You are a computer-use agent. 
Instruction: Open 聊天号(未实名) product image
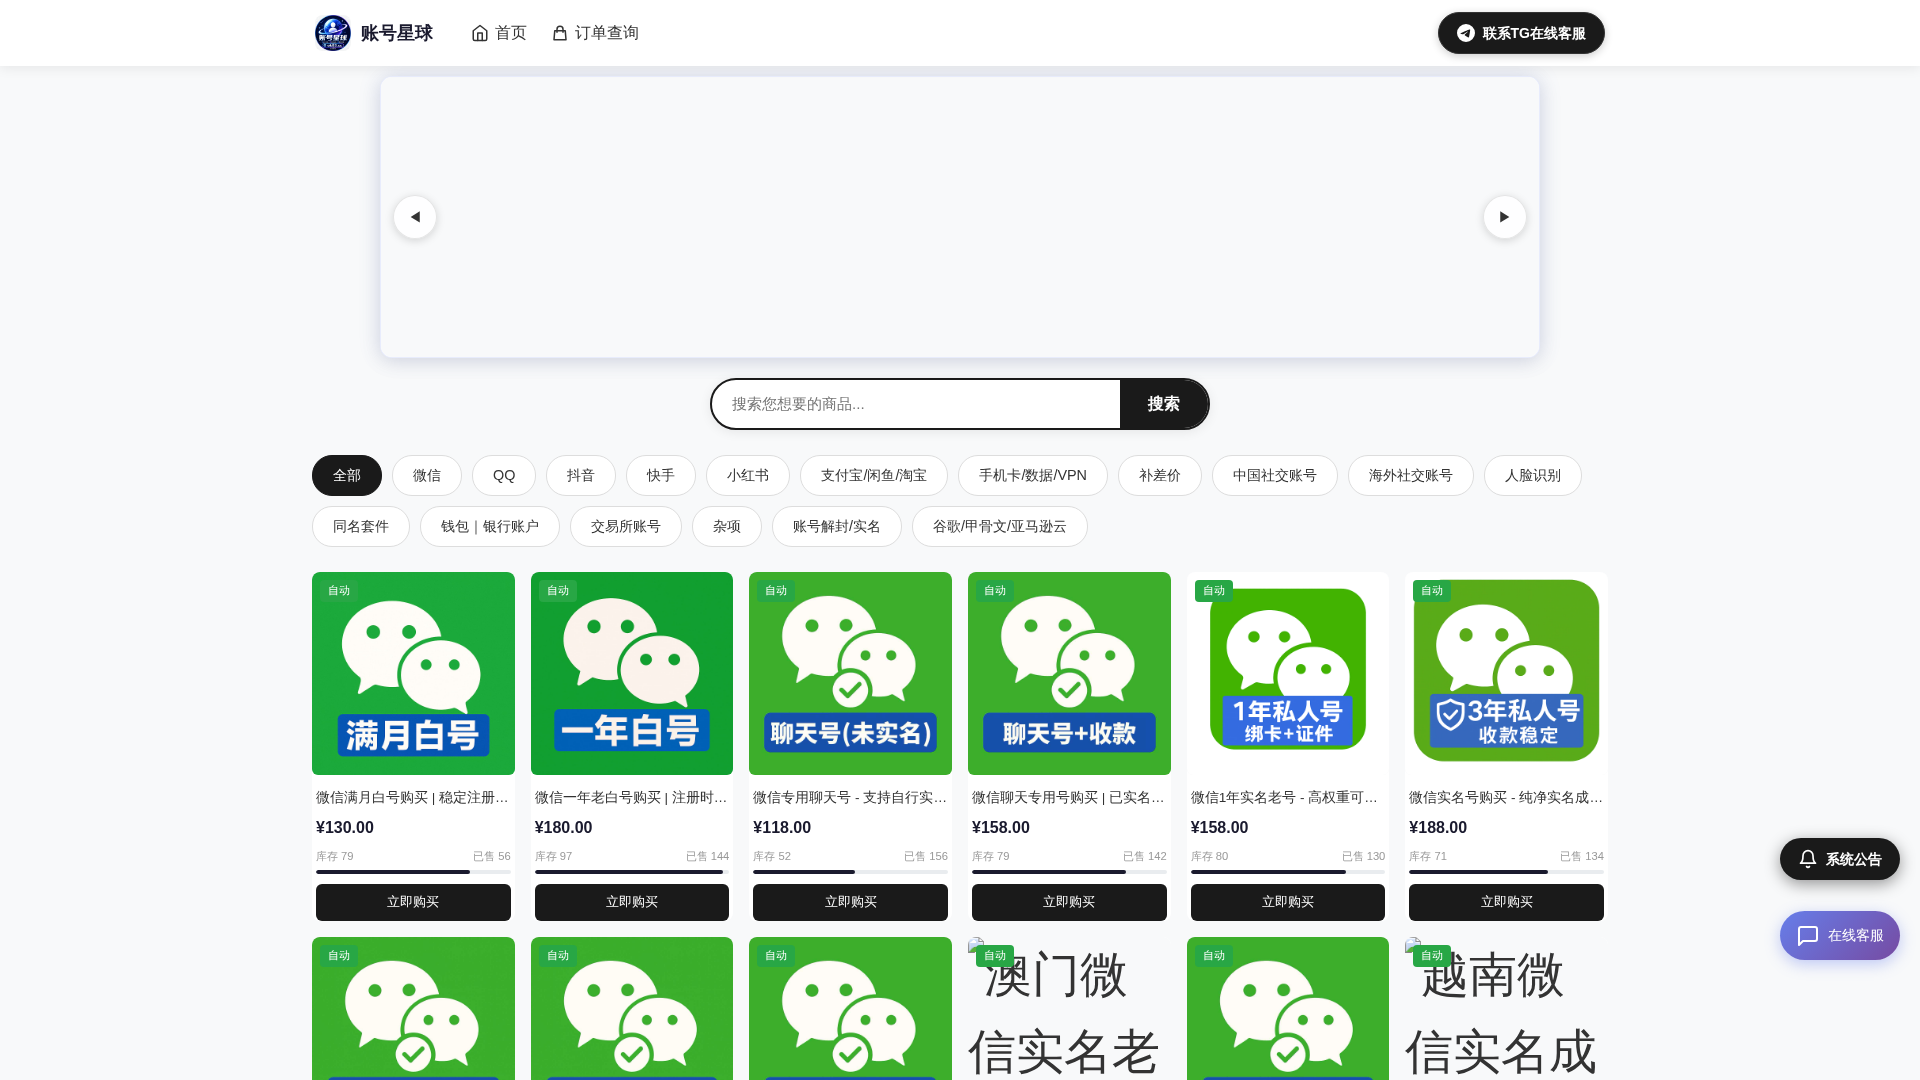coord(850,673)
